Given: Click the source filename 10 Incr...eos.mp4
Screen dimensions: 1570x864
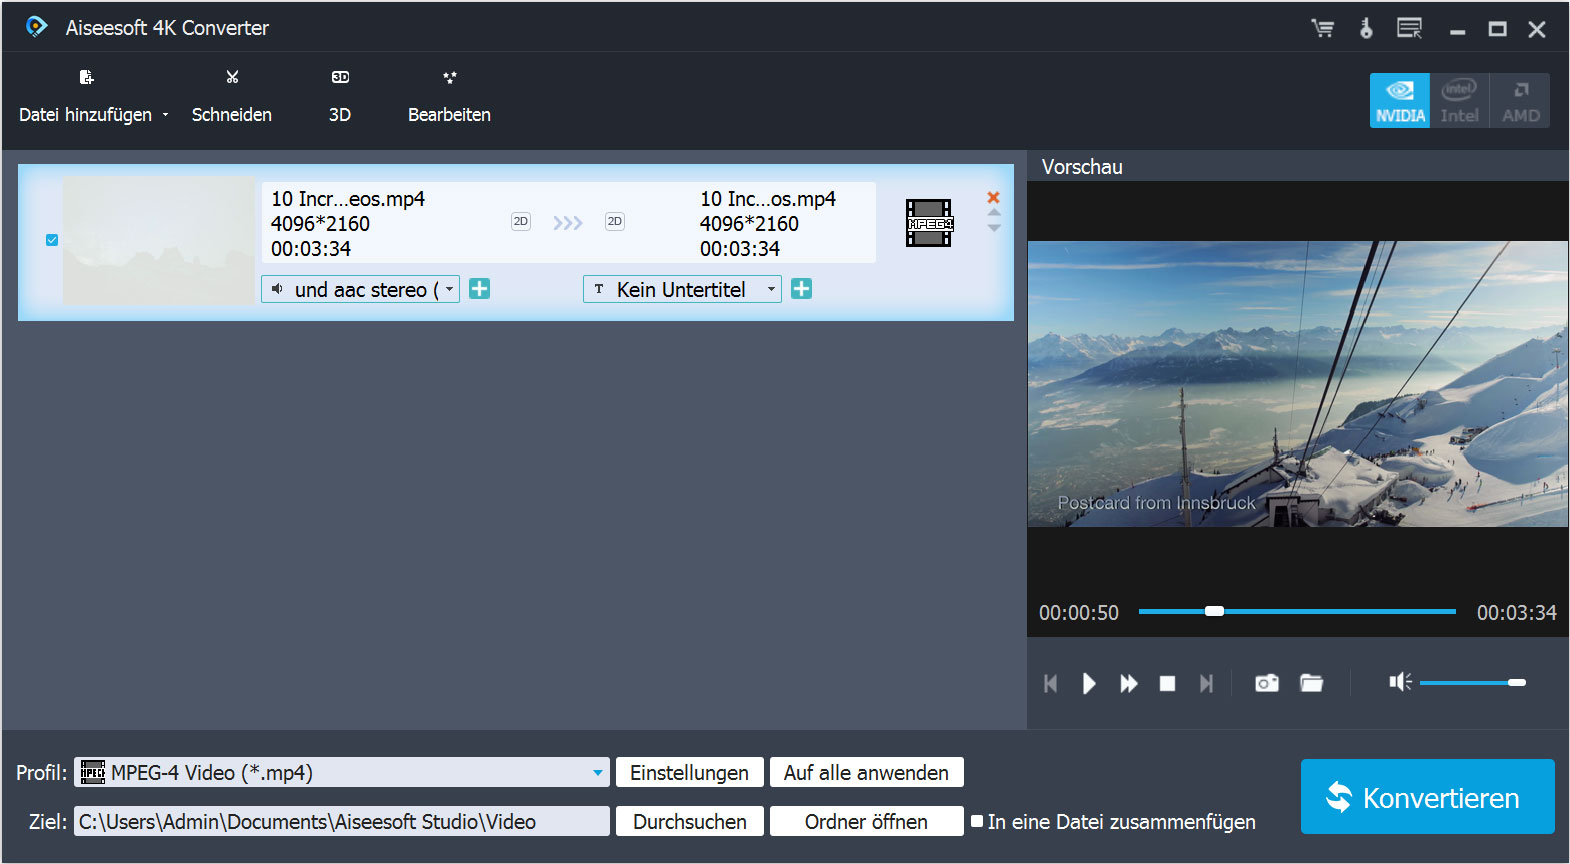Looking at the screenshot, I should pos(348,199).
